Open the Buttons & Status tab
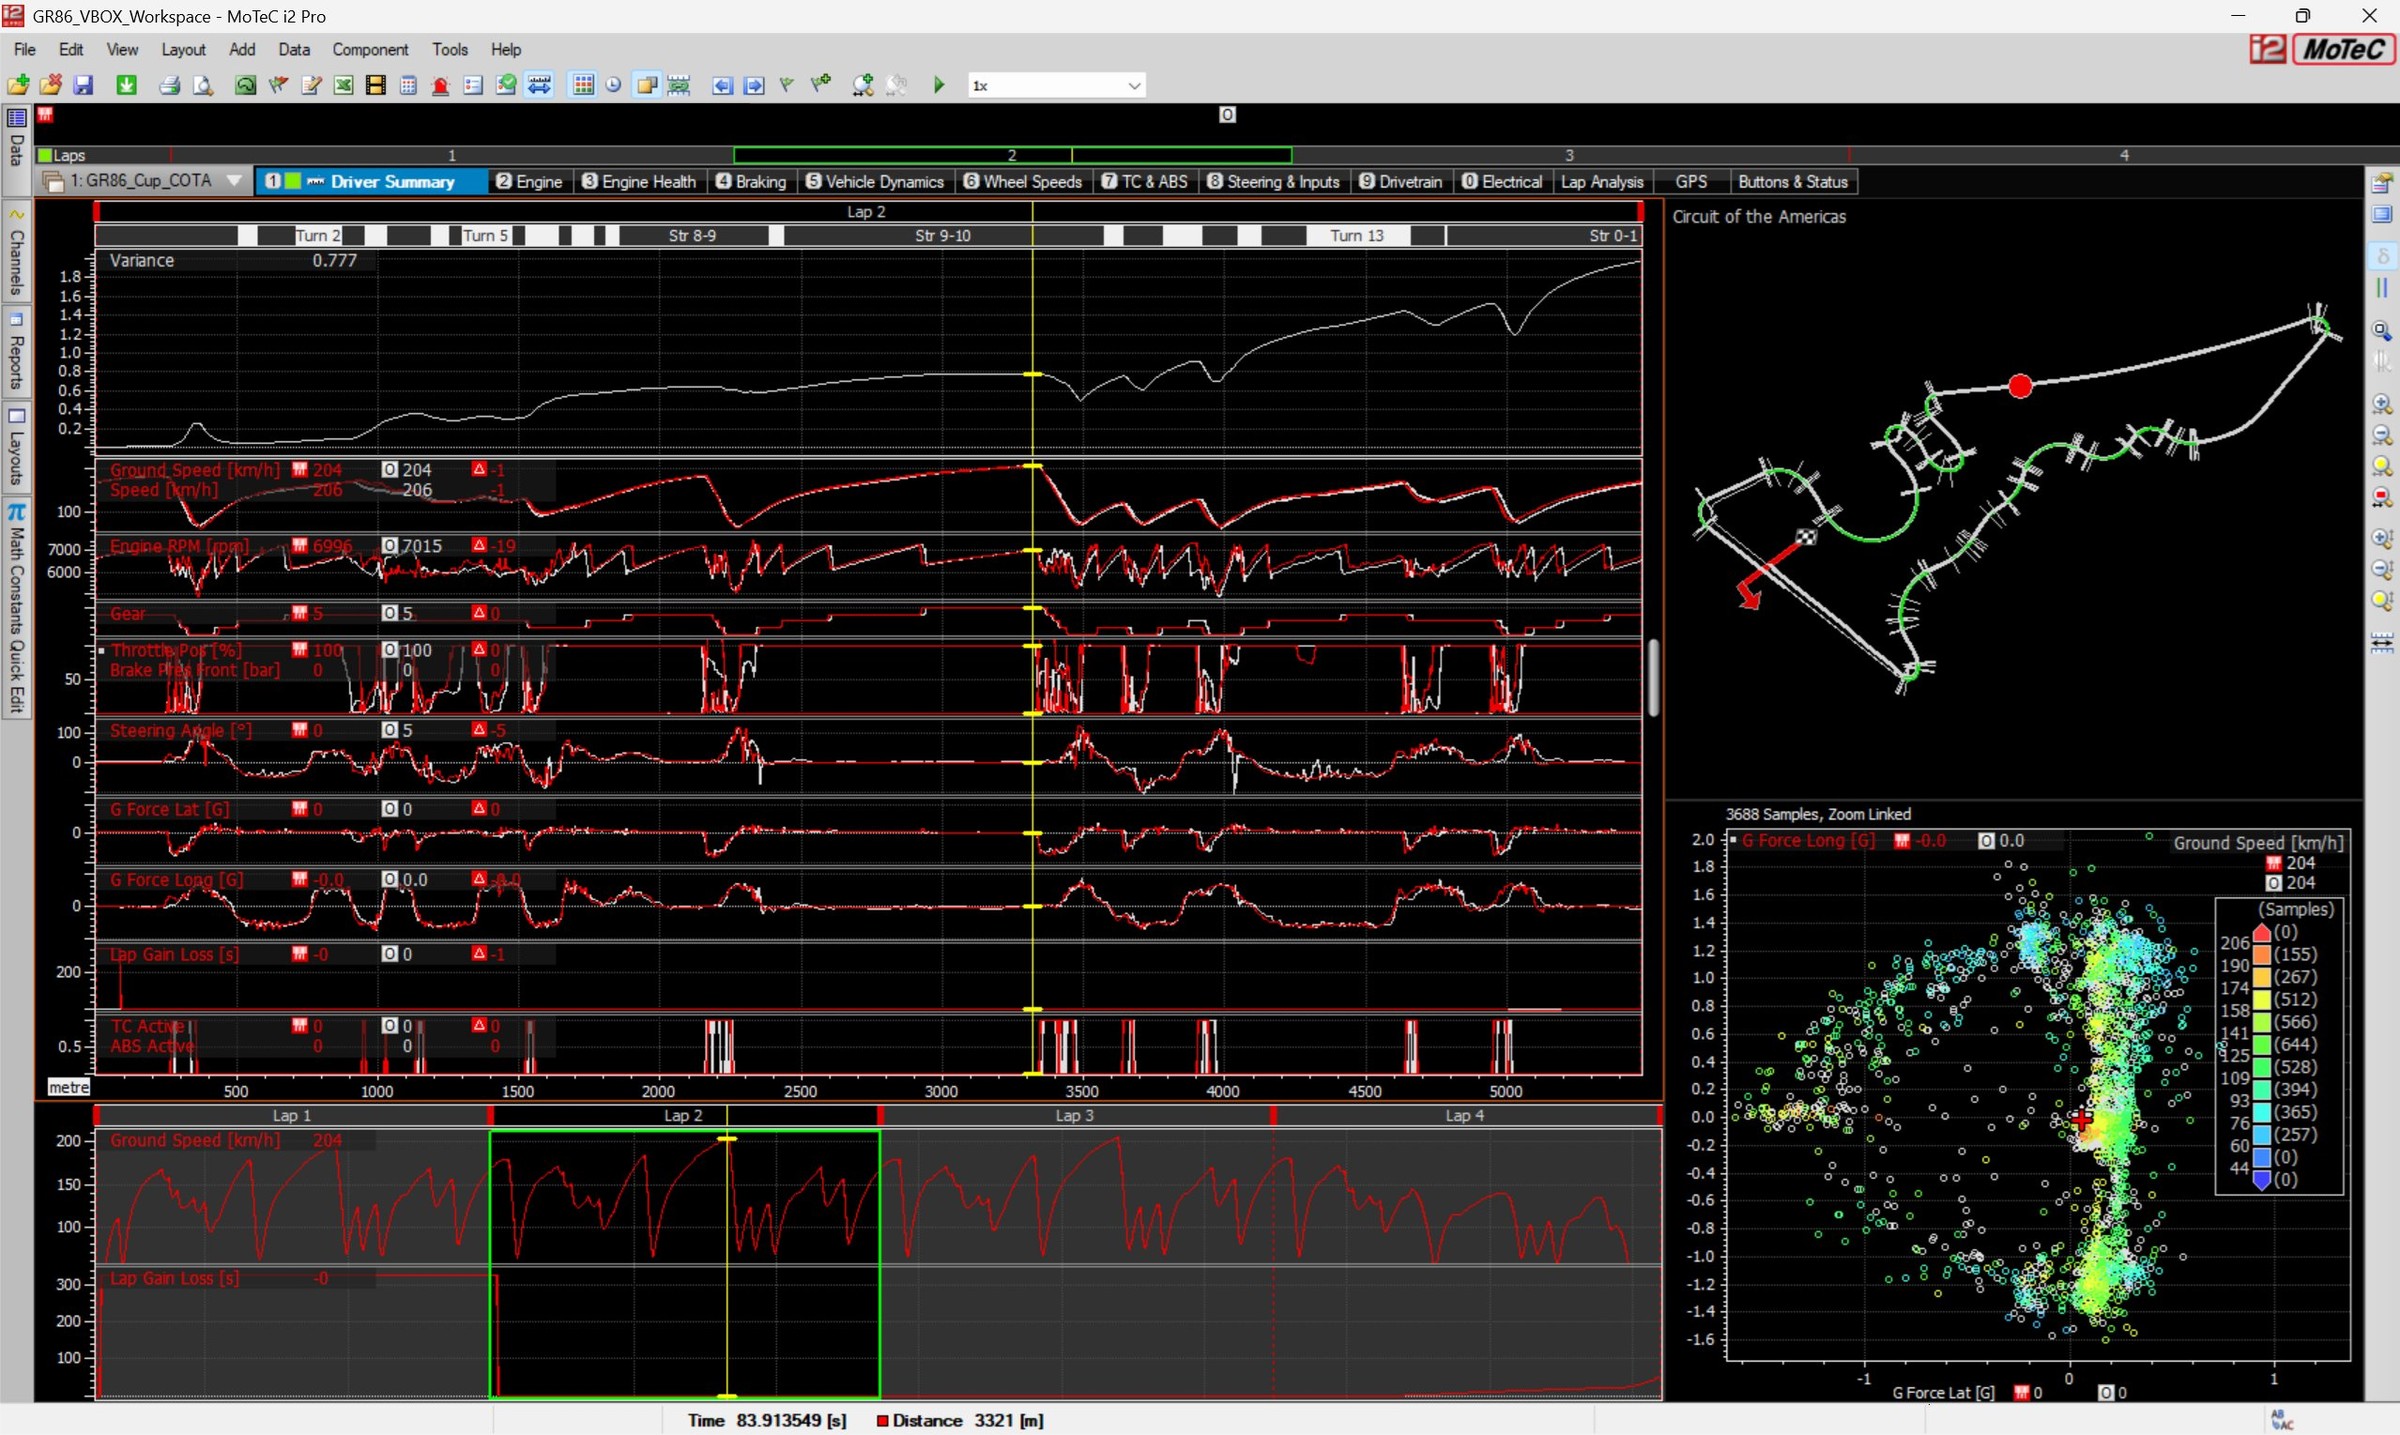Viewport: 2400px width, 1435px height. tap(1793, 182)
